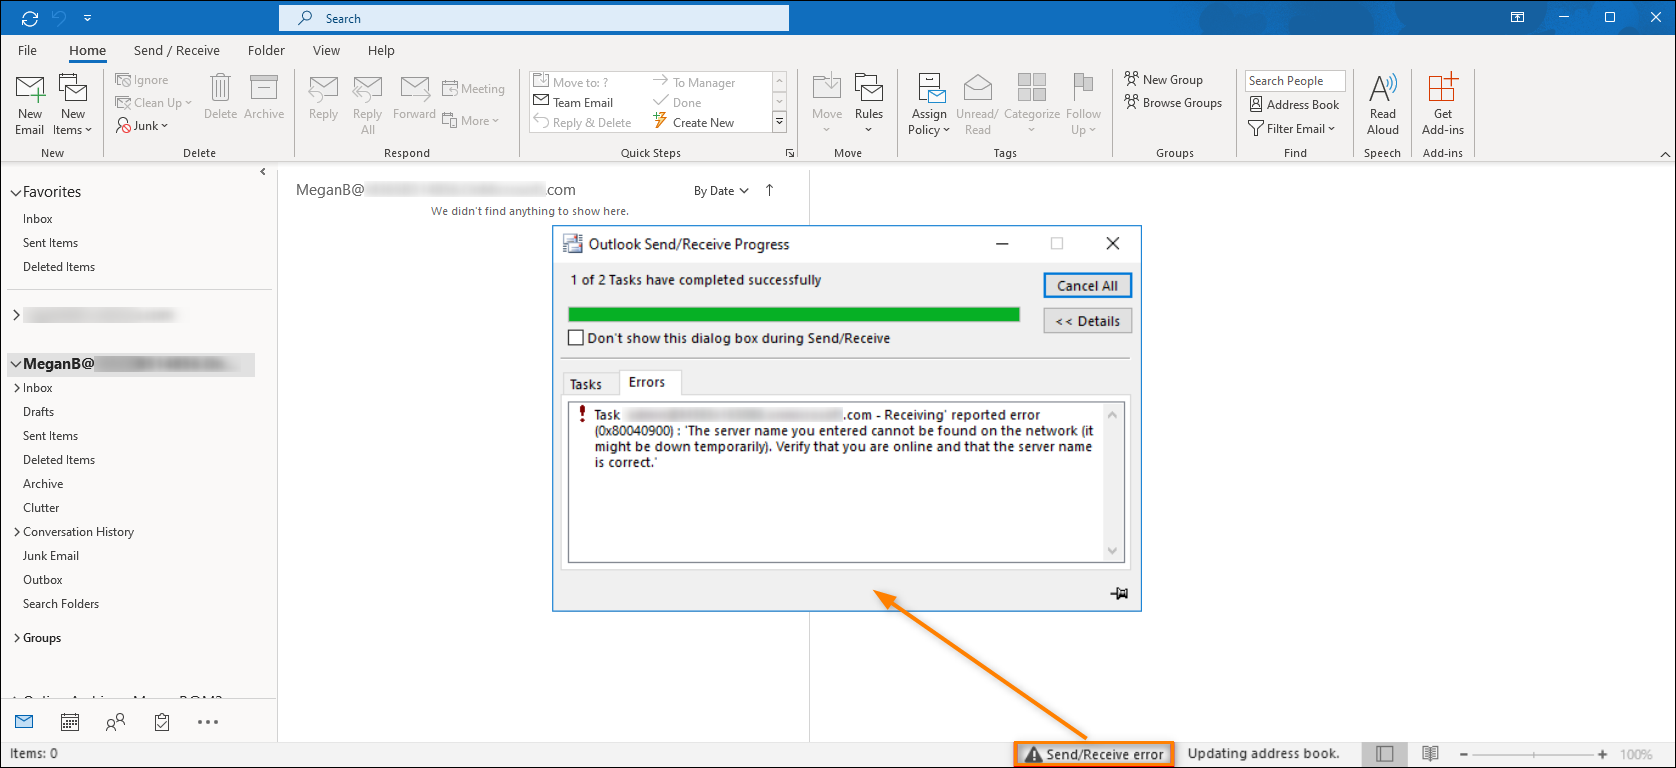Click the New Group button
The width and height of the screenshot is (1676, 768).
pyautogui.click(x=1163, y=79)
